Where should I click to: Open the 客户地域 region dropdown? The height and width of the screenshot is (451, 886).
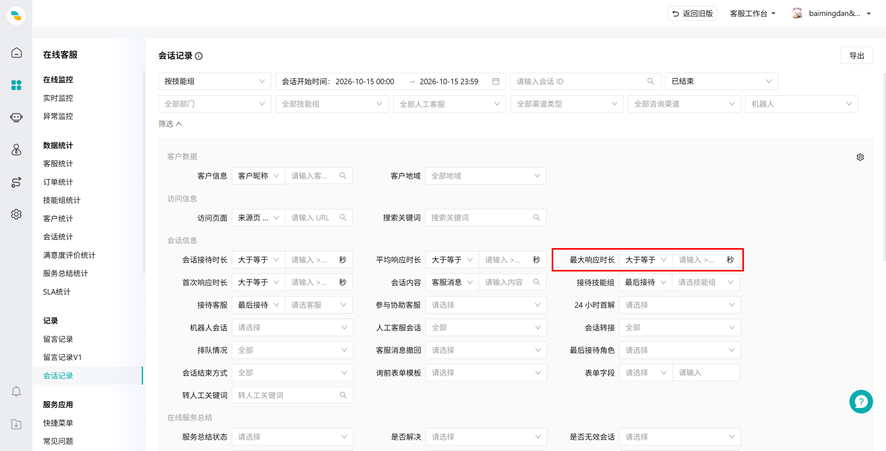click(x=485, y=176)
